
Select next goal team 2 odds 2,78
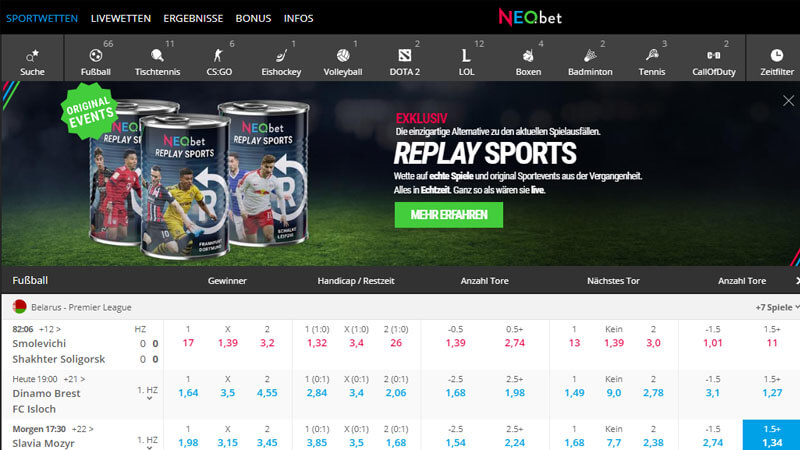point(653,393)
